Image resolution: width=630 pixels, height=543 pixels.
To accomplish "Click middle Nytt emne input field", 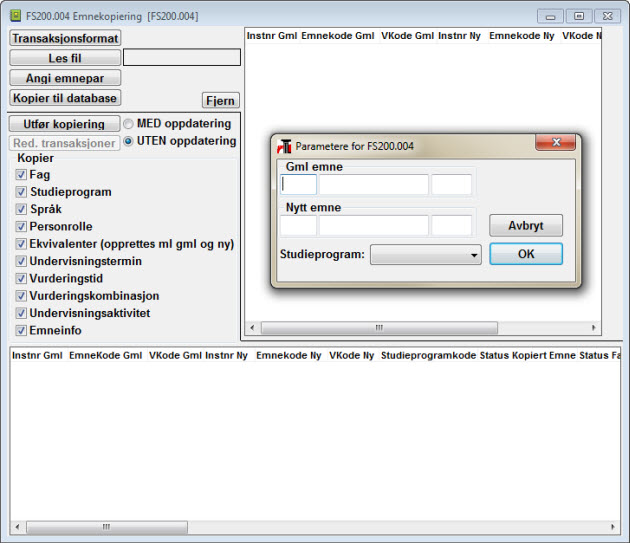I will 374,225.
